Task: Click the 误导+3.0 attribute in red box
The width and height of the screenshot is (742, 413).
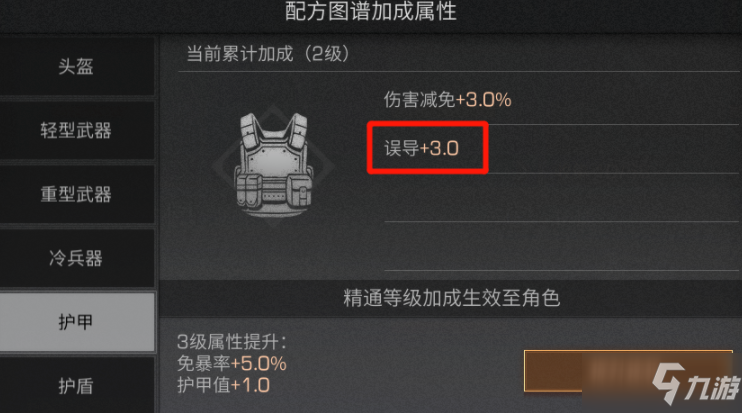Action: point(421,149)
